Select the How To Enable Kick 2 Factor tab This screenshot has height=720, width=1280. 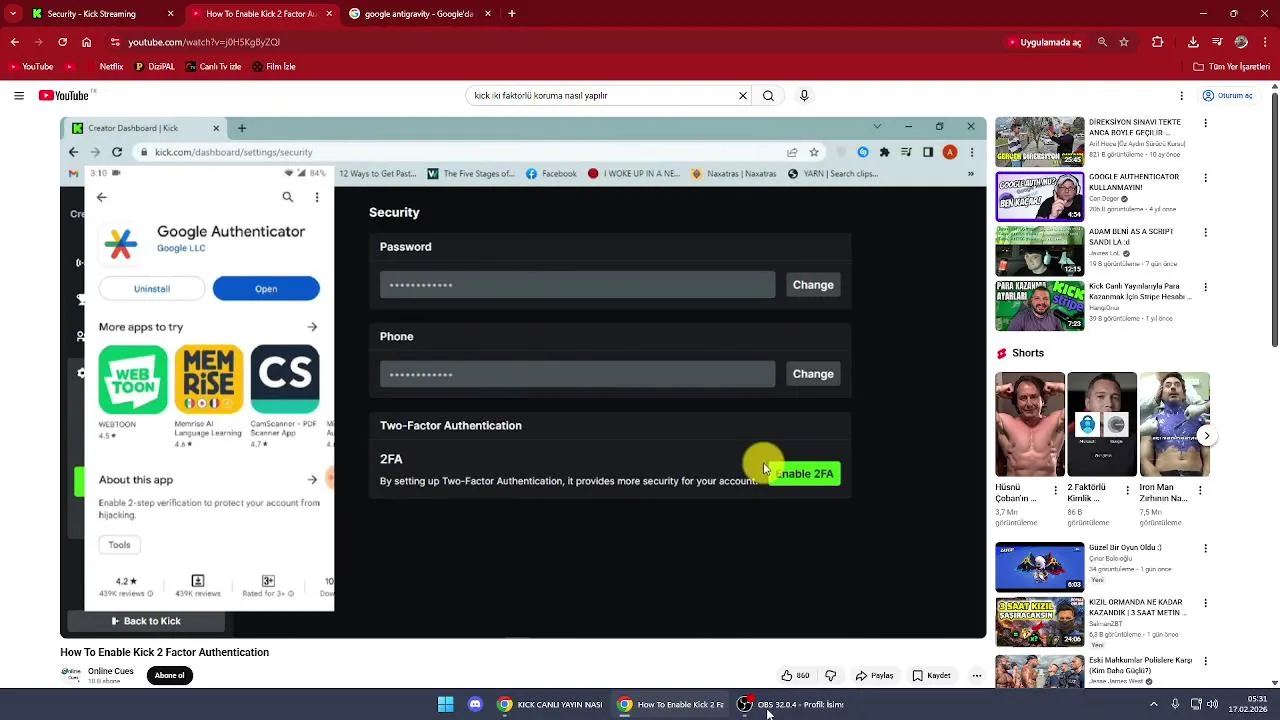point(260,14)
